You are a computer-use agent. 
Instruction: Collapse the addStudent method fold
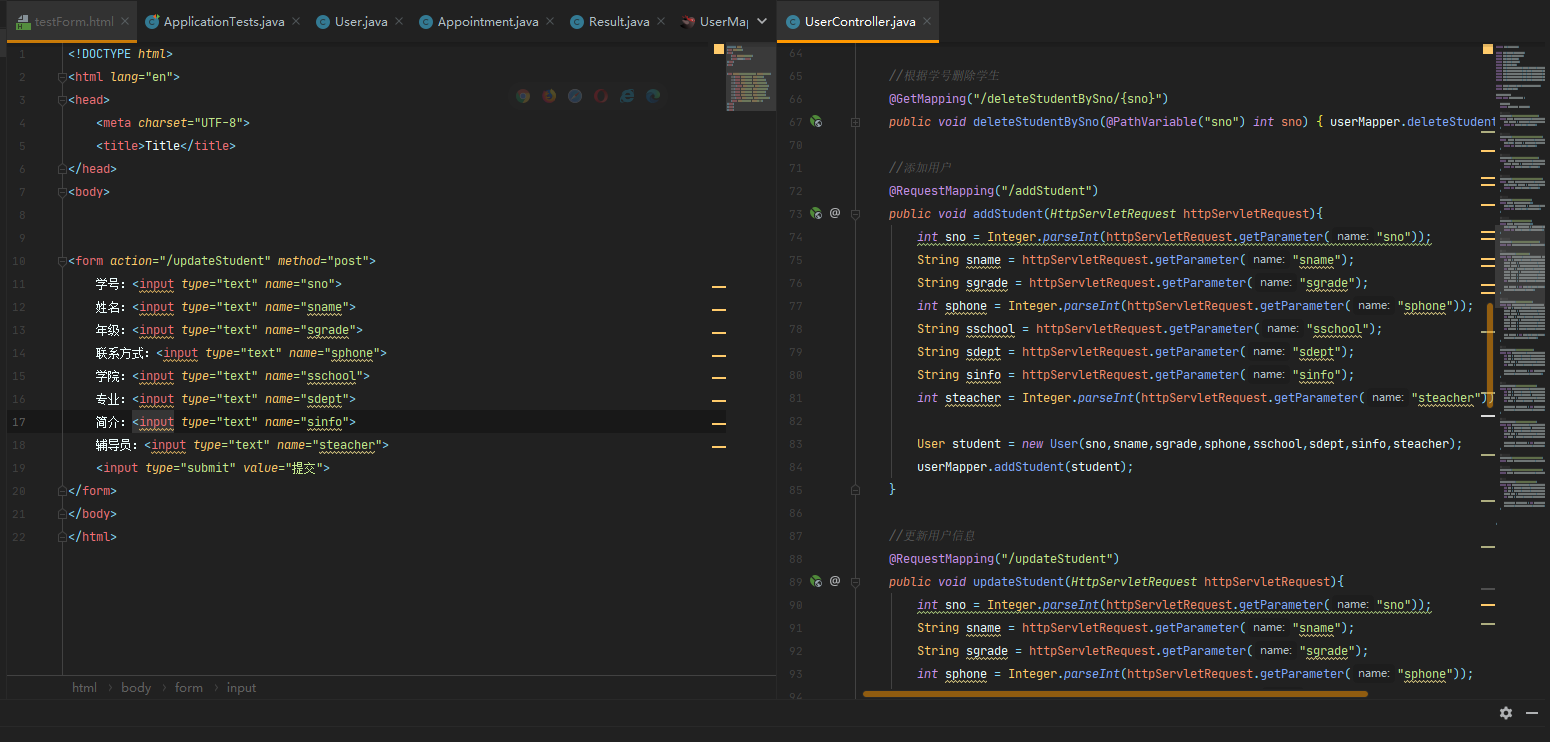(855, 214)
